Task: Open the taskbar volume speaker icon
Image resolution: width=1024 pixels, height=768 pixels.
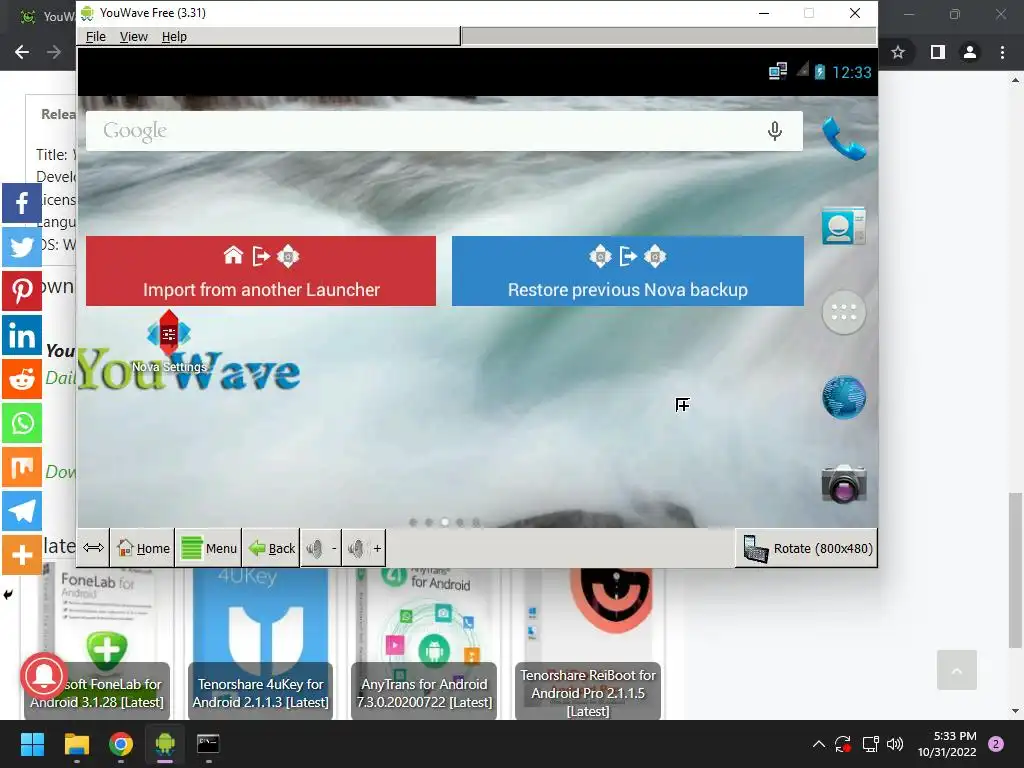Action: coord(895,744)
